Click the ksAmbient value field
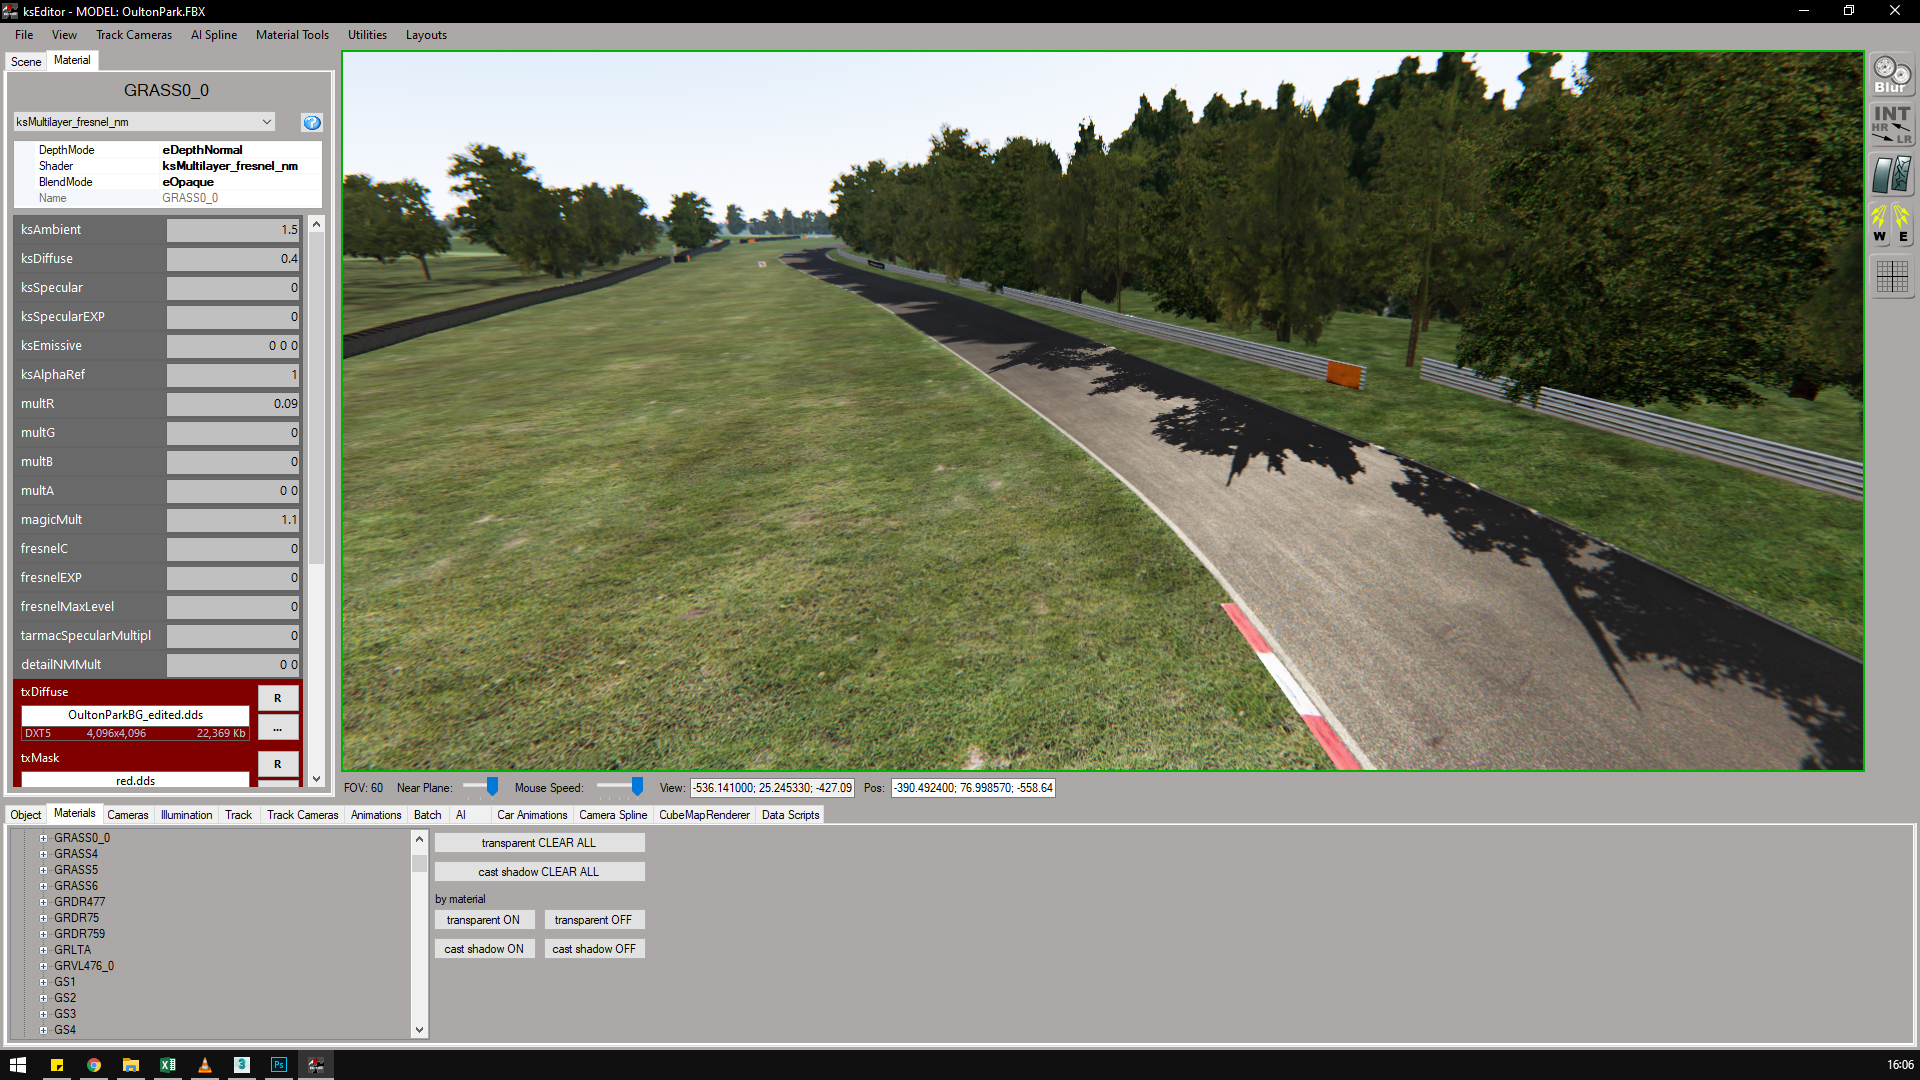This screenshot has width=1920, height=1080. point(233,230)
